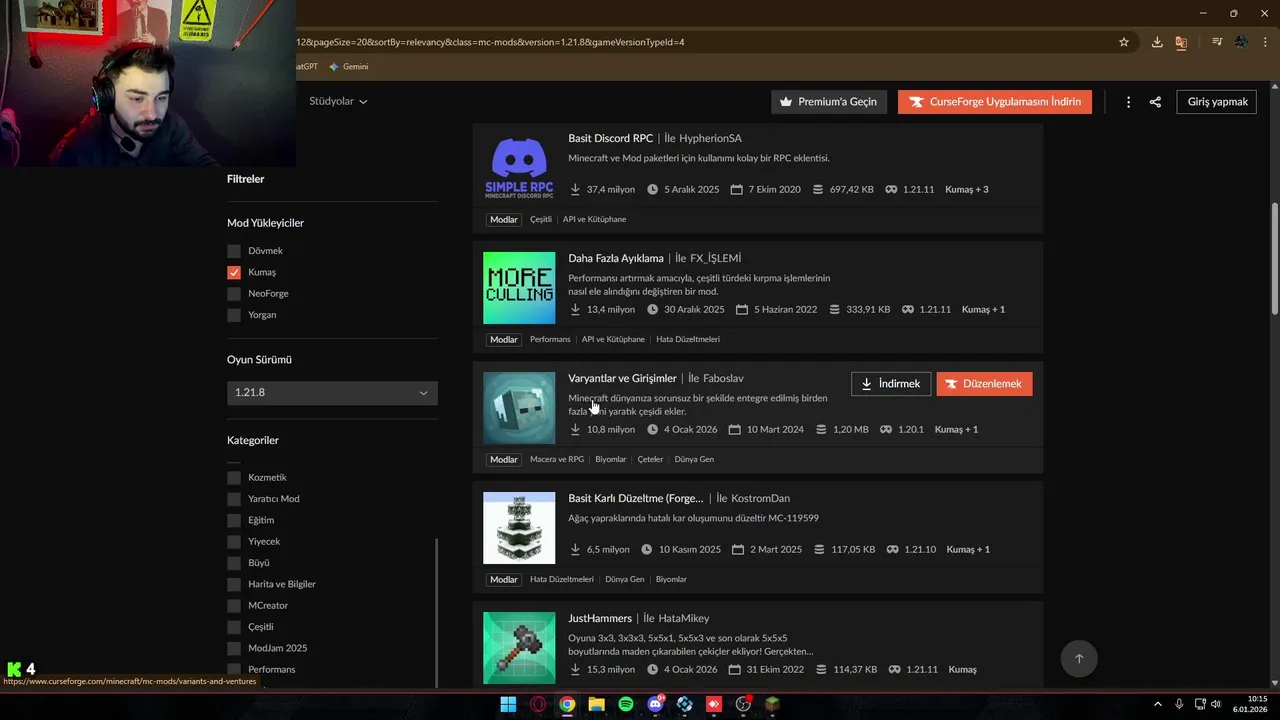Image resolution: width=1280 pixels, height=720 pixels.
Task: Click the Macera ve RPG tag
Action: pyautogui.click(x=557, y=459)
